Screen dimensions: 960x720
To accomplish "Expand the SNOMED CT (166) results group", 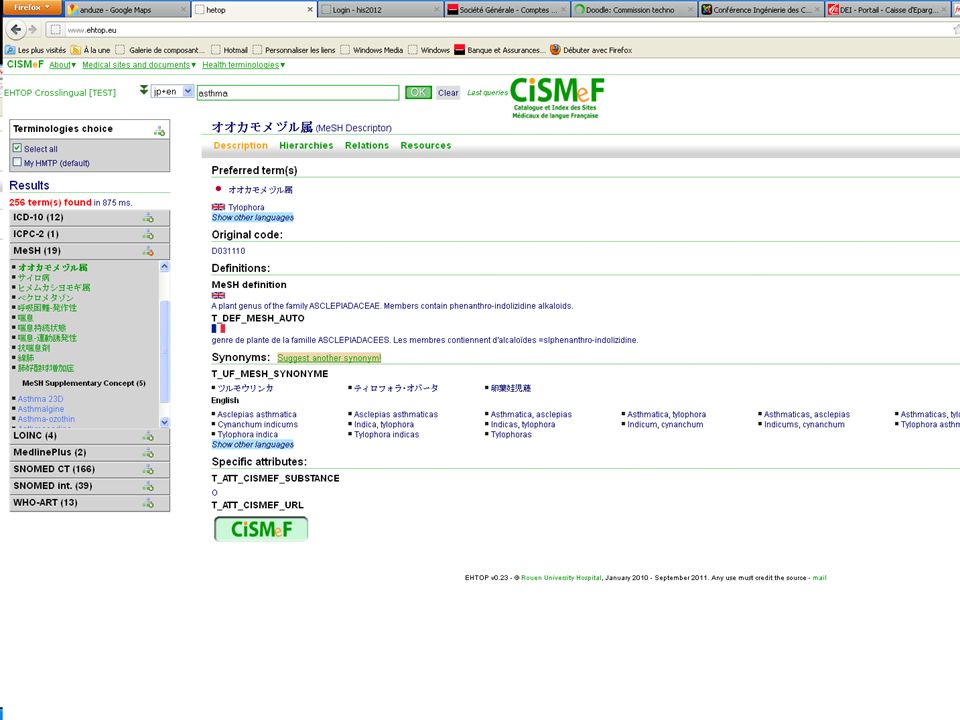I will 90,469.
